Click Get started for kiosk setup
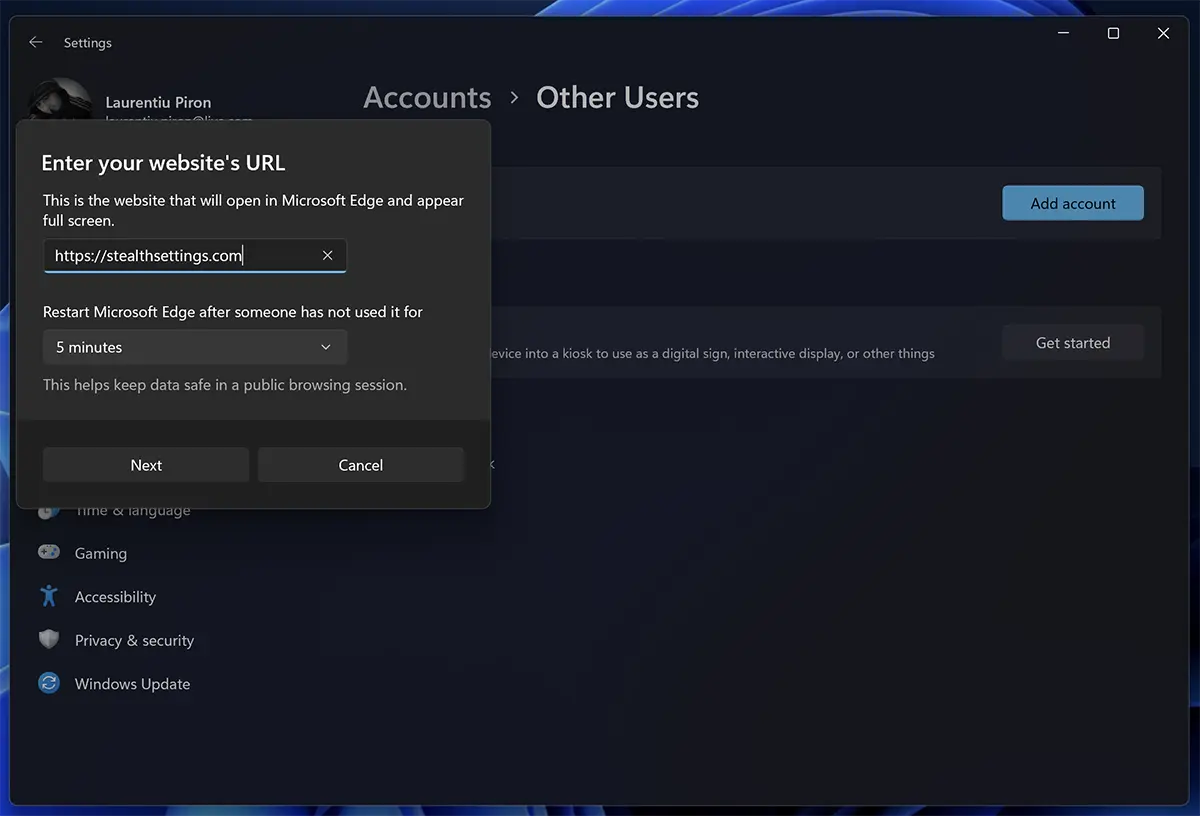This screenshot has width=1200, height=816. pos(1073,343)
